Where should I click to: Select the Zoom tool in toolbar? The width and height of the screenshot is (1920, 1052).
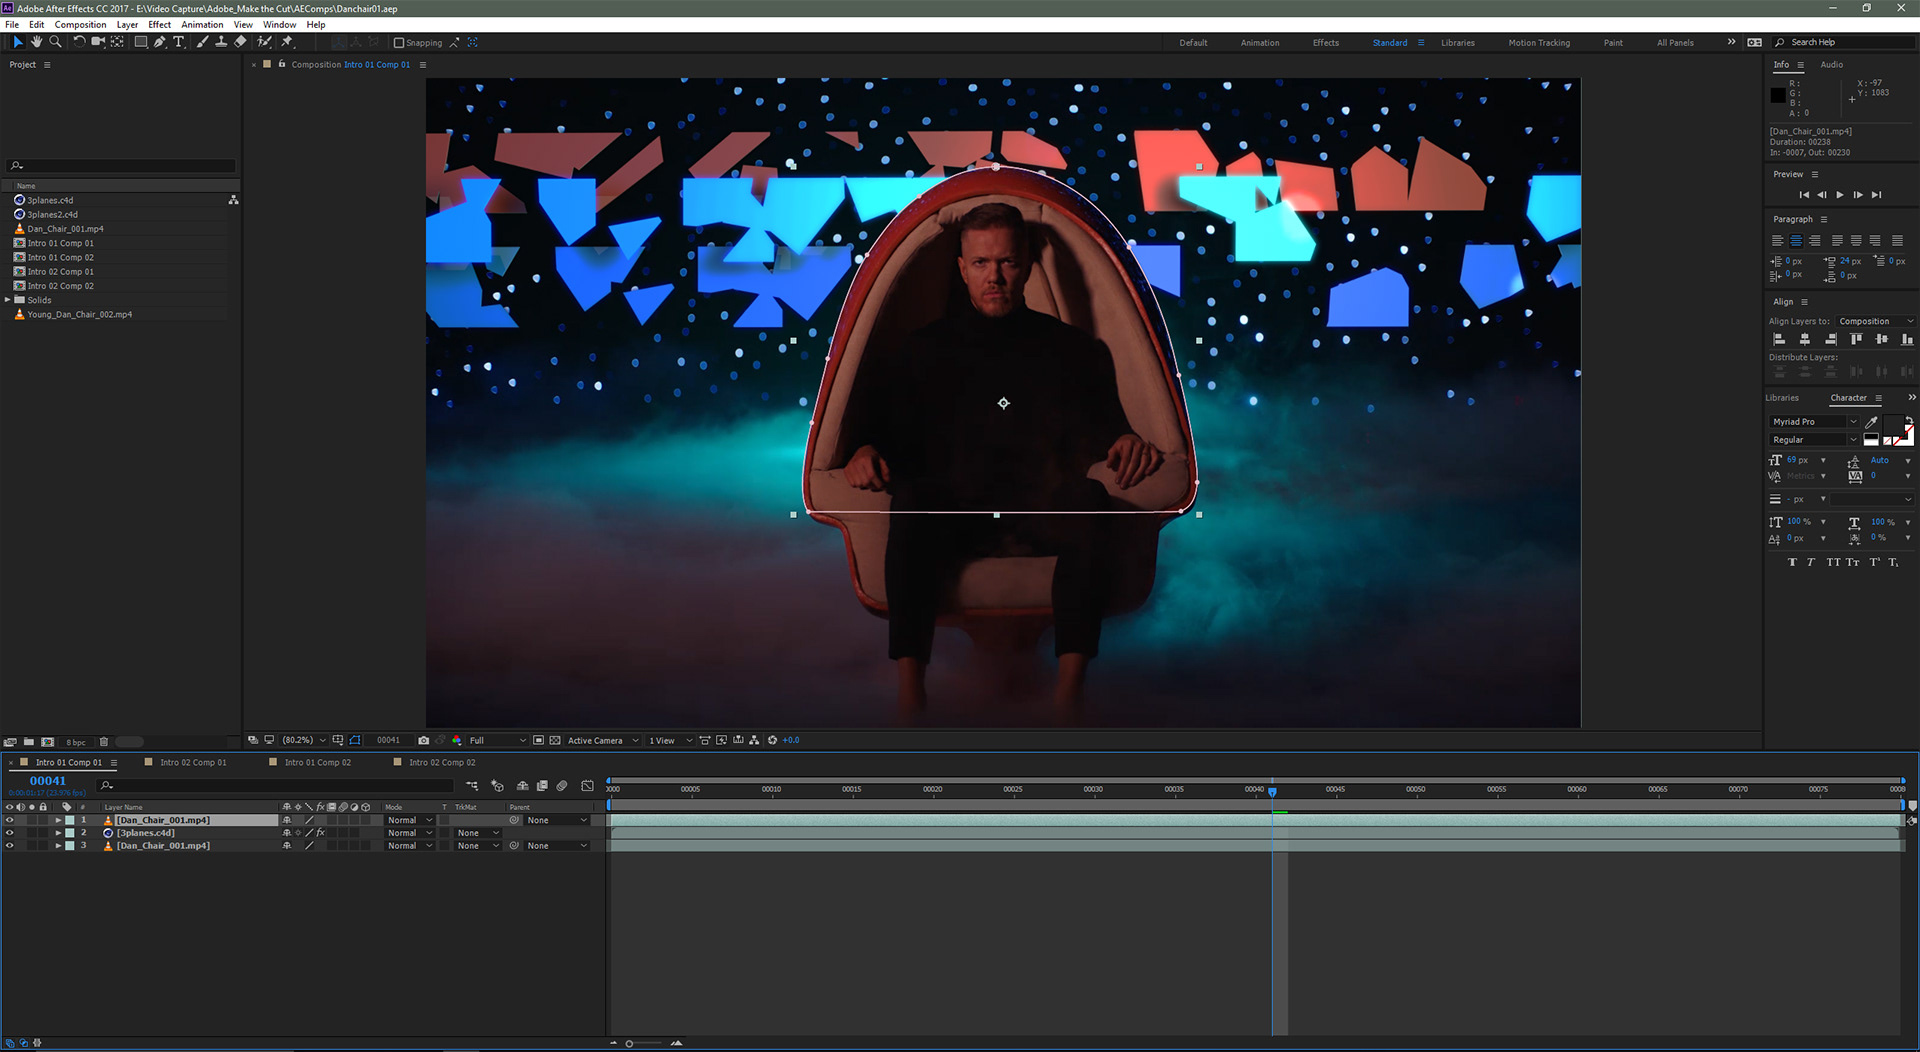pyautogui.click(x=55, y=42)
